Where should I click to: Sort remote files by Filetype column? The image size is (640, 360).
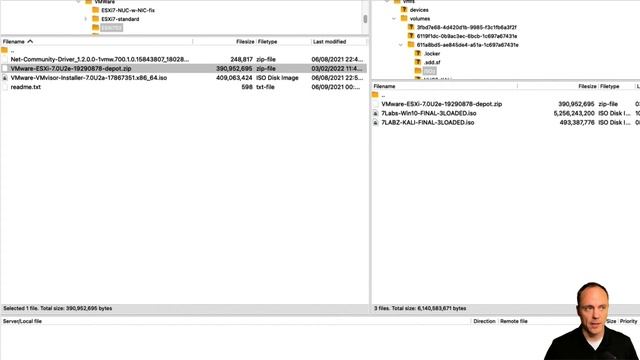pos(610,86)
